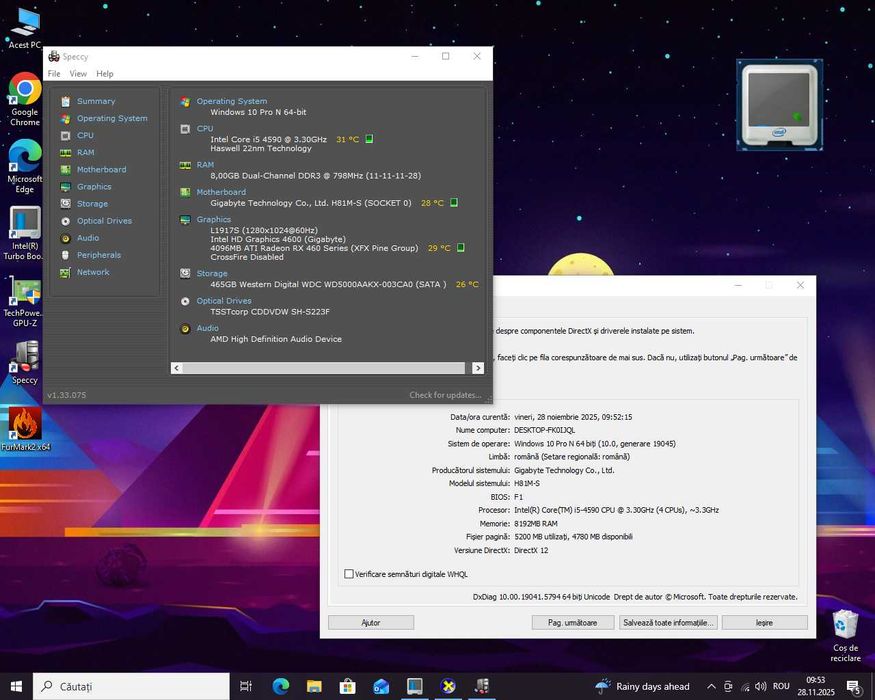This screenshot has width=875, height=700.
Task: Click Salvează toate informațiile button
Action: point(668,622)
